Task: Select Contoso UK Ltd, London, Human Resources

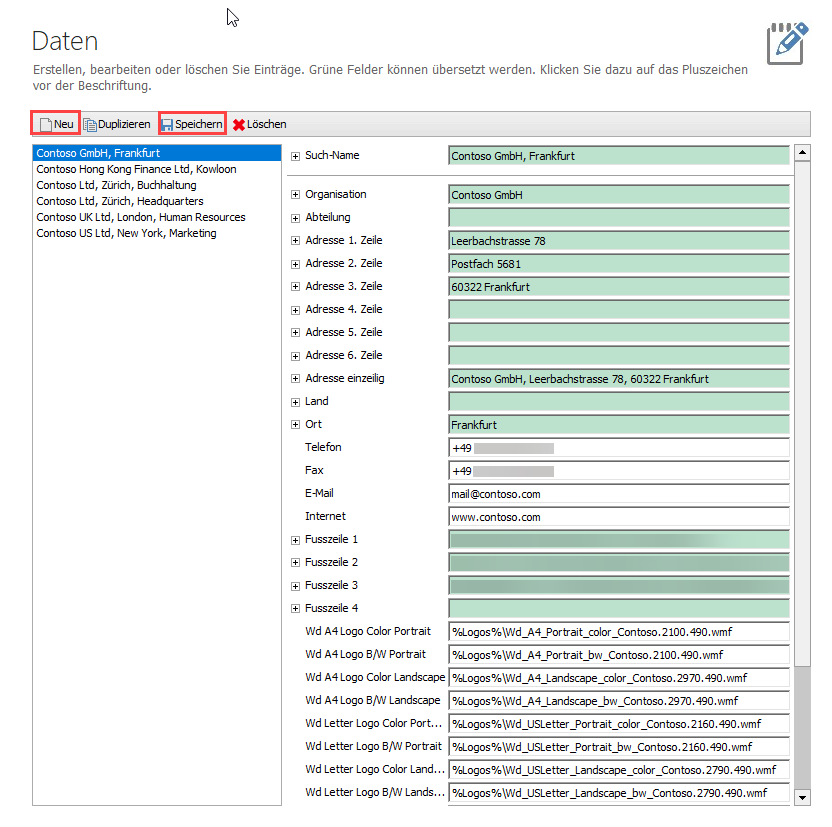Action: tap(157, 217)
